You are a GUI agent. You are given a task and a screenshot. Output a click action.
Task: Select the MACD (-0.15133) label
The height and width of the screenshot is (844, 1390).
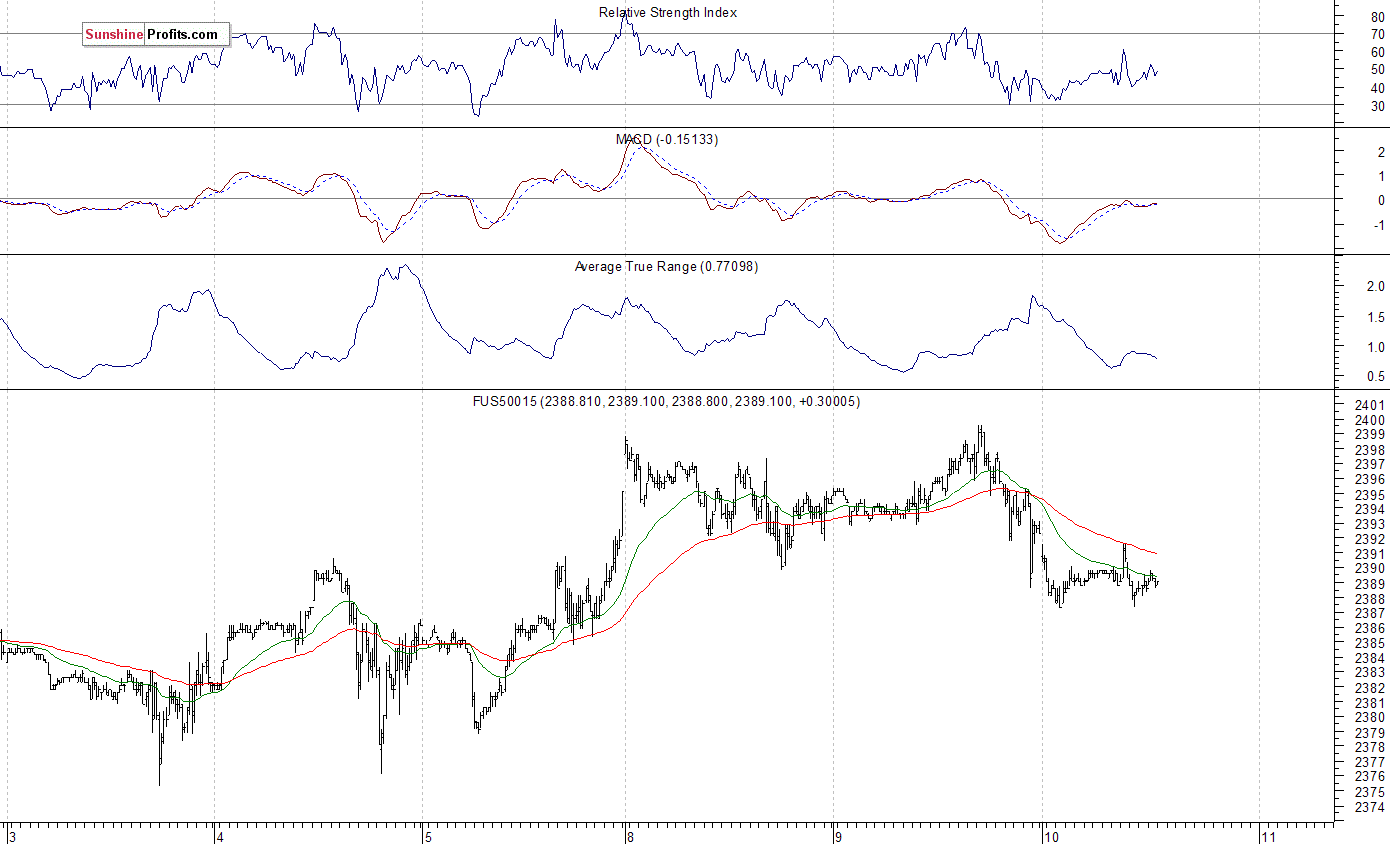667,139
